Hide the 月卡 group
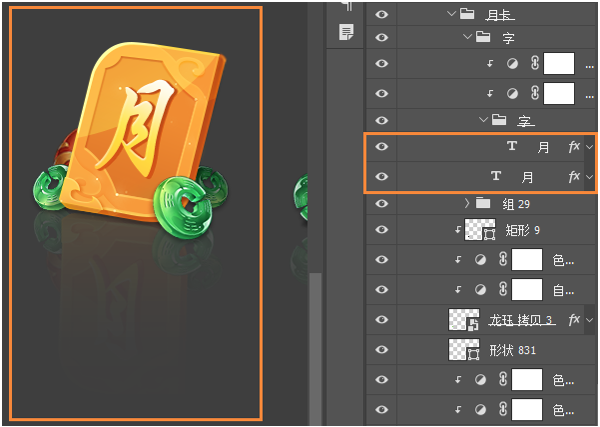Screen dimensions: 600x427 coord(382,14)
